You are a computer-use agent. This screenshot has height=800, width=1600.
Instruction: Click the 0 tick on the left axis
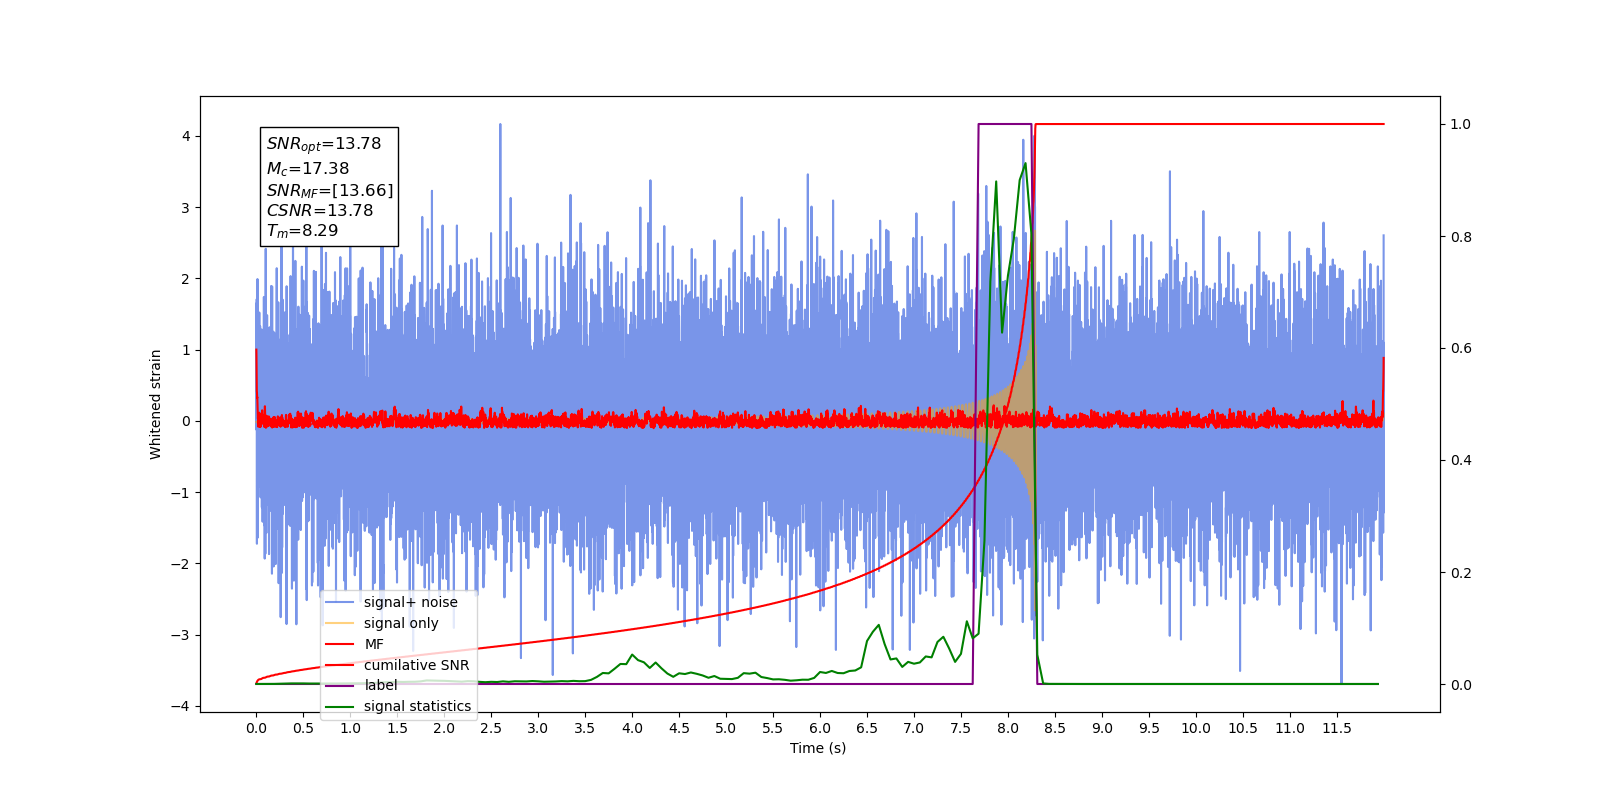[x=186, y=421]
